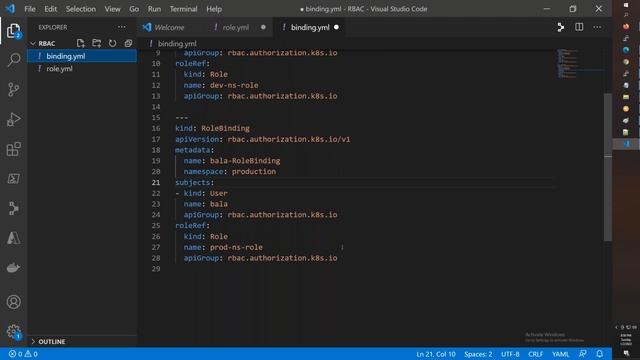
Task: Switch to the role.yml tab
Action: tap(236, 27)
